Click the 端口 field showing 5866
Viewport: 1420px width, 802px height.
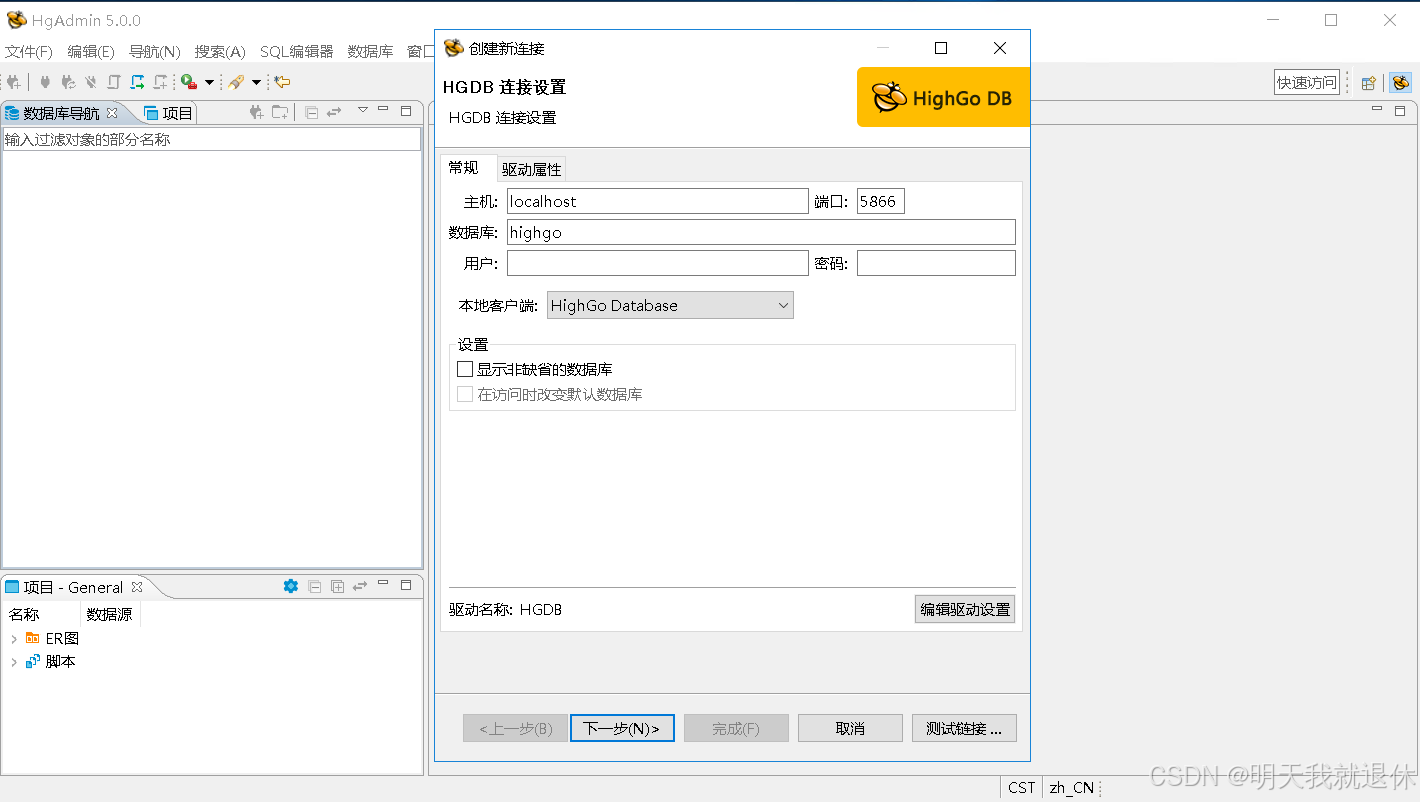coord(881,201)
